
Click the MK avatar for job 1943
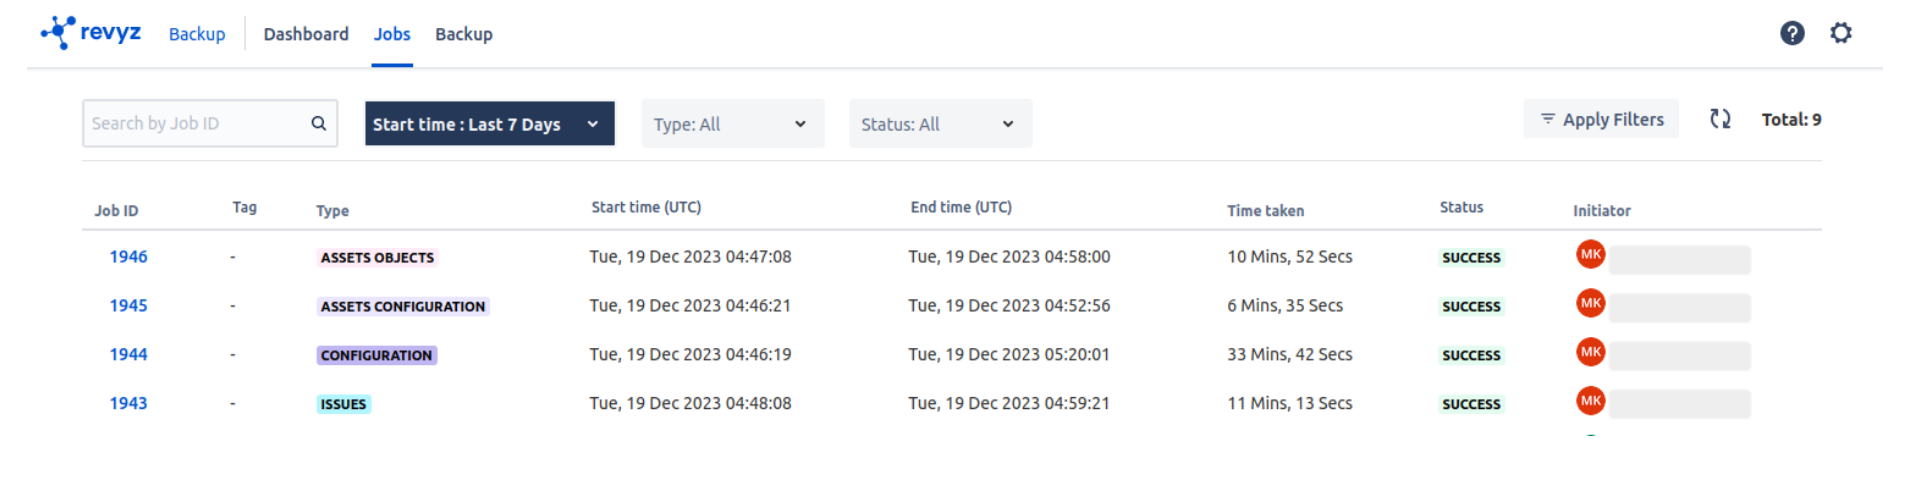pyautogui.click(x=1590, y=400)
